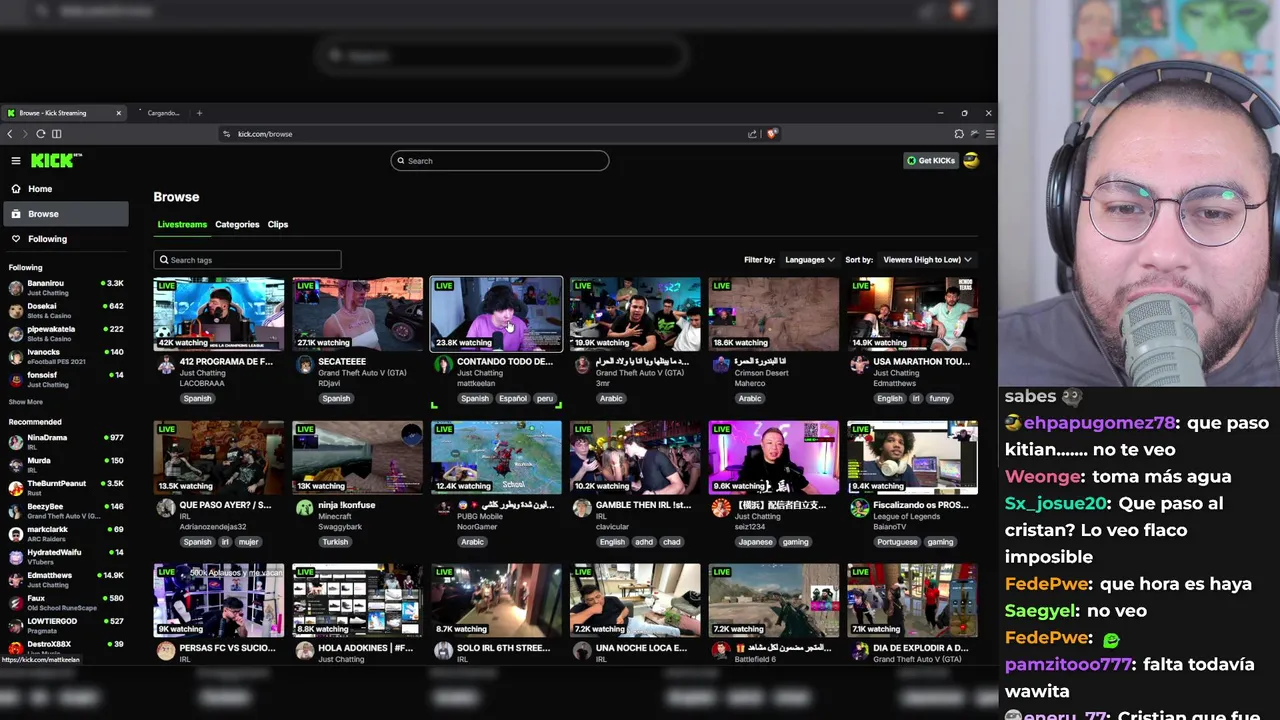Open the Following page in sidebar
The height and width of the screenshot is (720, 1280).
click(x=66, y=239)
